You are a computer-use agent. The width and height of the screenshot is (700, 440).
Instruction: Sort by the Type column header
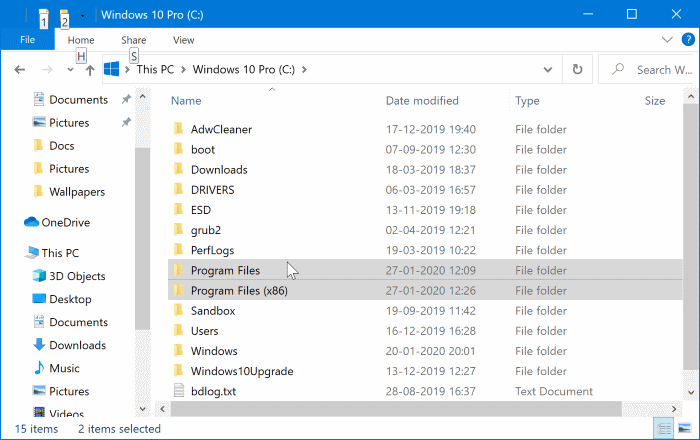coord(527,101)
